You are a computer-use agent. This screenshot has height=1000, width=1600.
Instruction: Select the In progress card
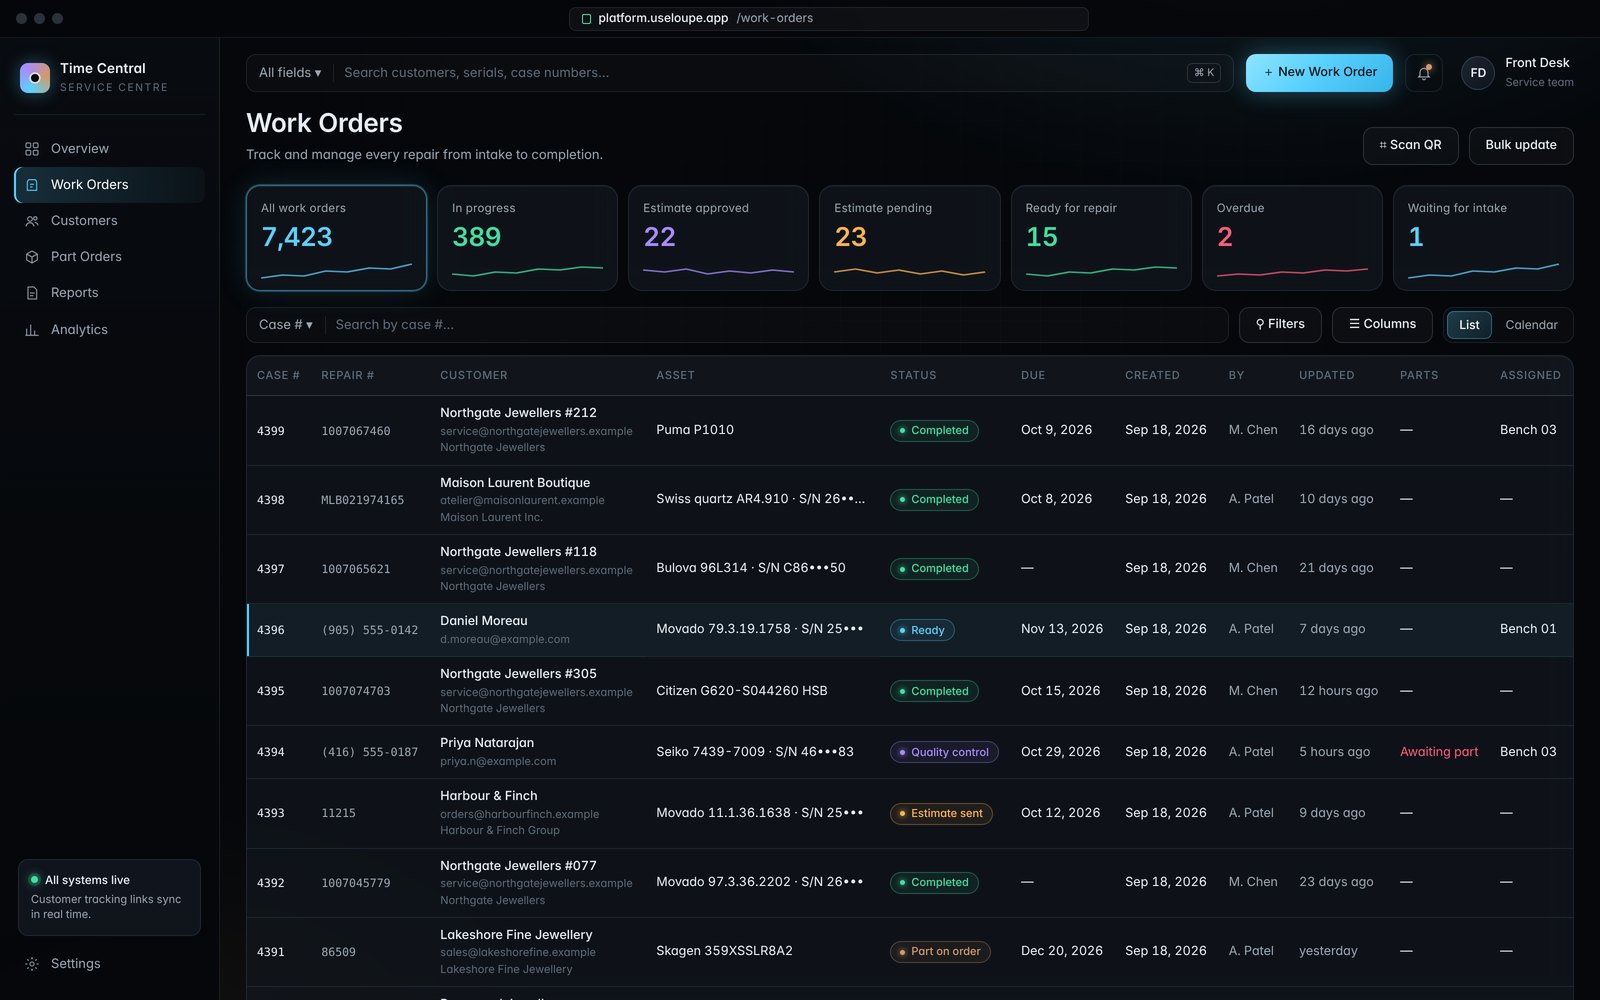pos(527,238)
